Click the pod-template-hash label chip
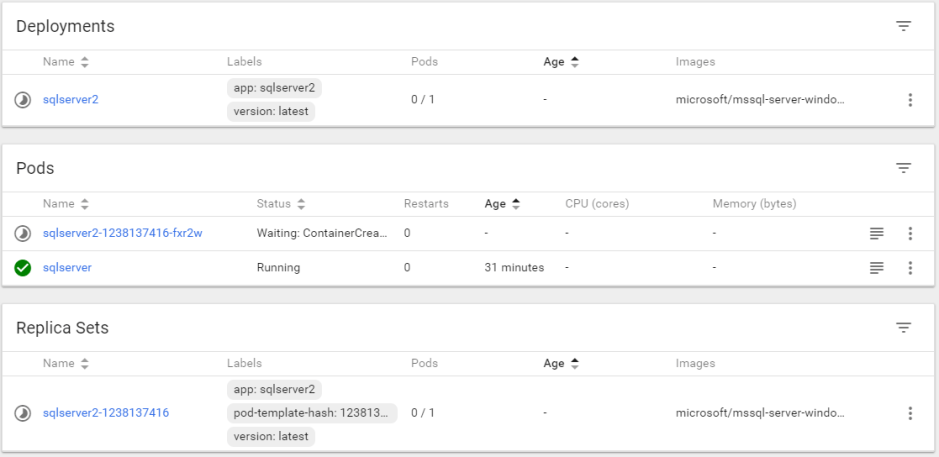The width and height of the screenshot is (939, 457). pyautogui.click(x=311, y=413)
